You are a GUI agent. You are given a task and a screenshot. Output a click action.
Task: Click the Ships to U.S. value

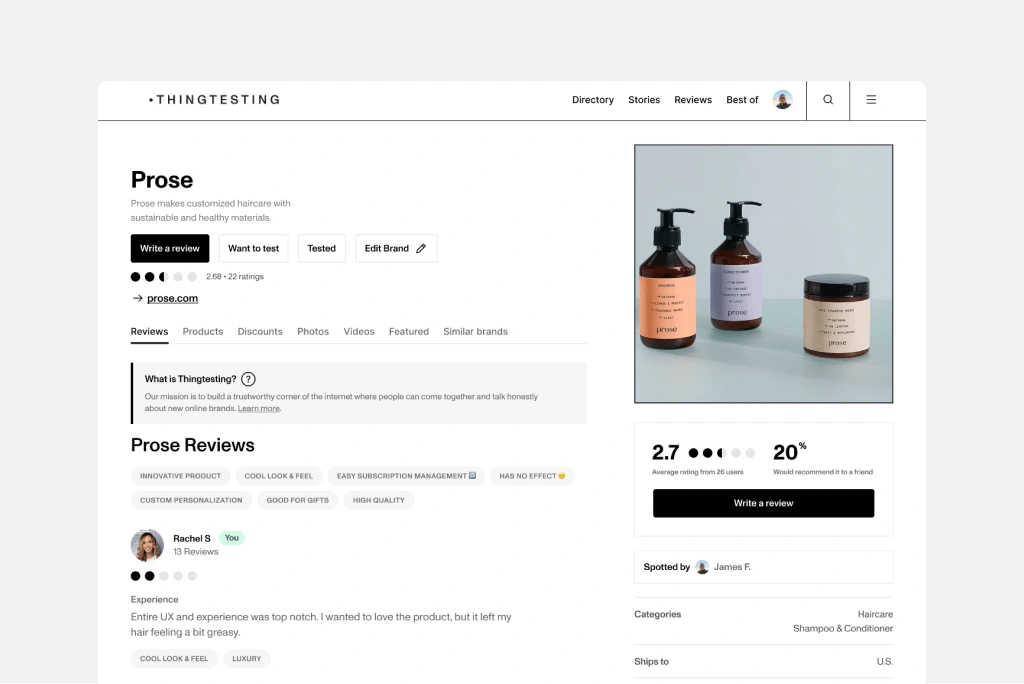(885, 662)
